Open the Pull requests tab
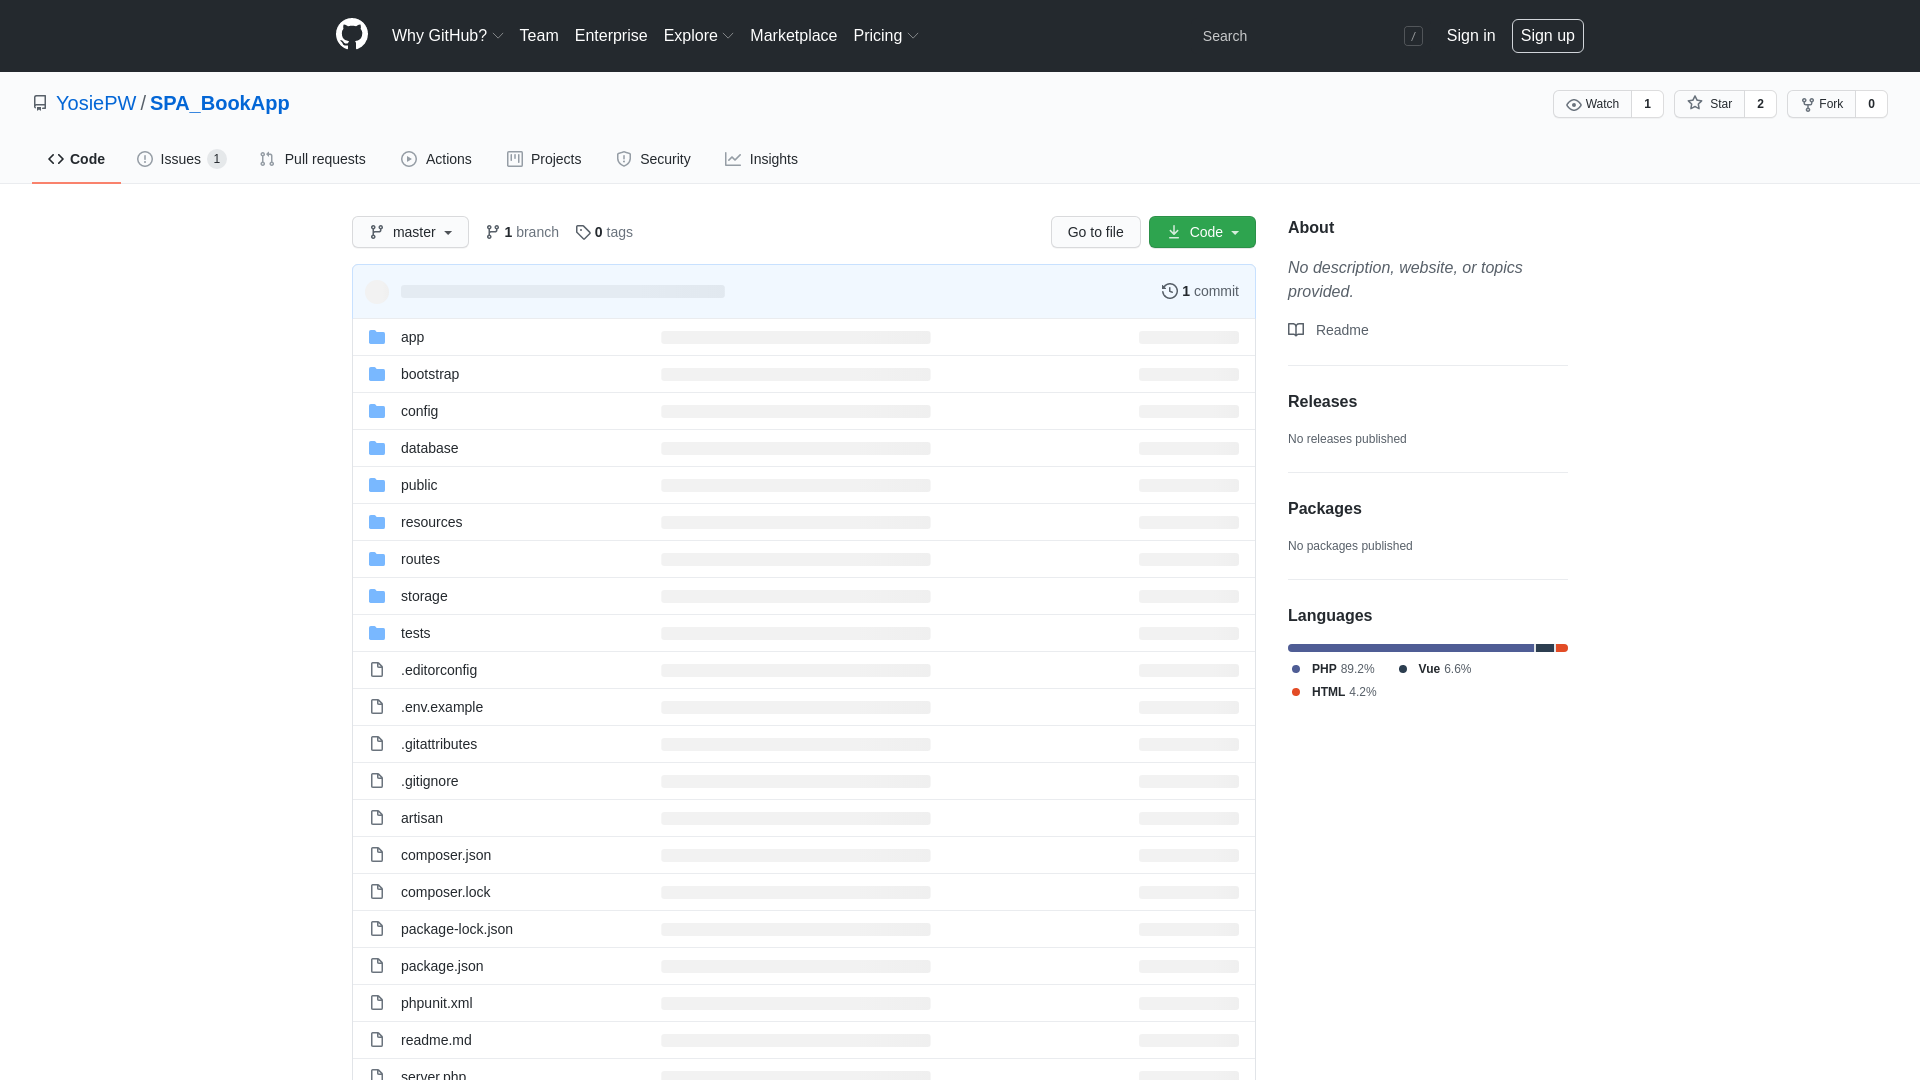The height and width of the screenshot is (1080, 1920). point(312,159)
